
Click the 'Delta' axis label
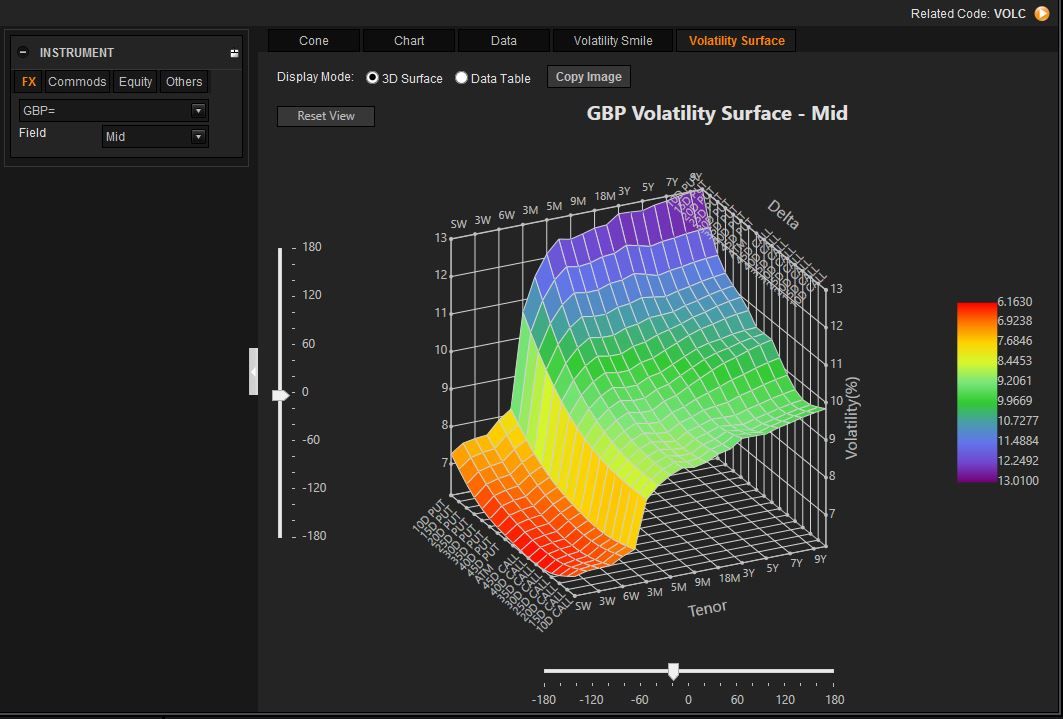pos(784,215)
